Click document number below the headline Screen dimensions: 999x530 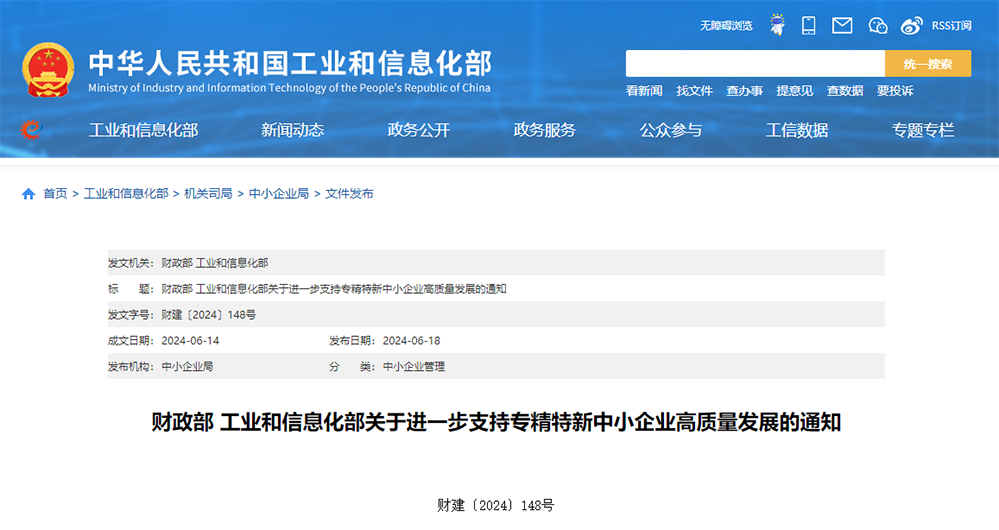point(496,505)
